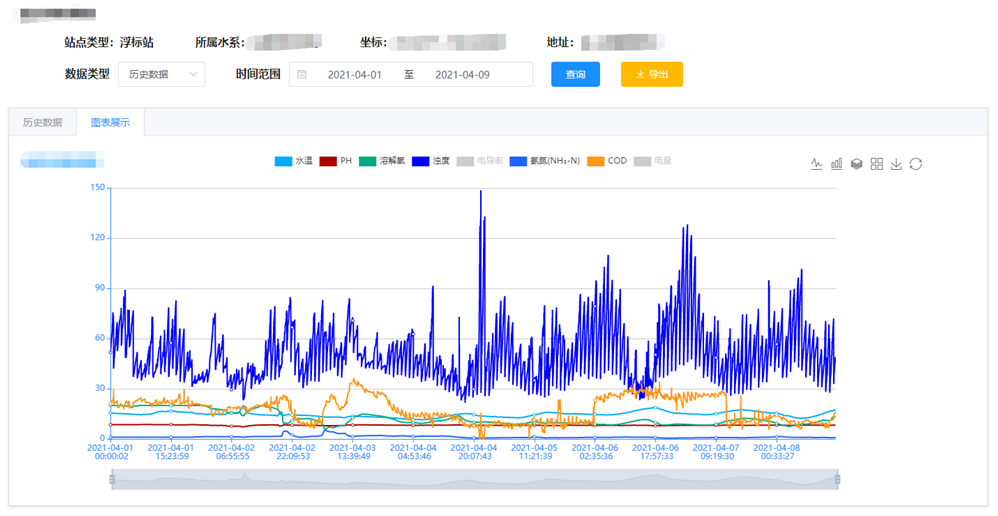Screen dimensions: 998x516
Task: Click calendar icon in date range field
Action: point(302,75)
